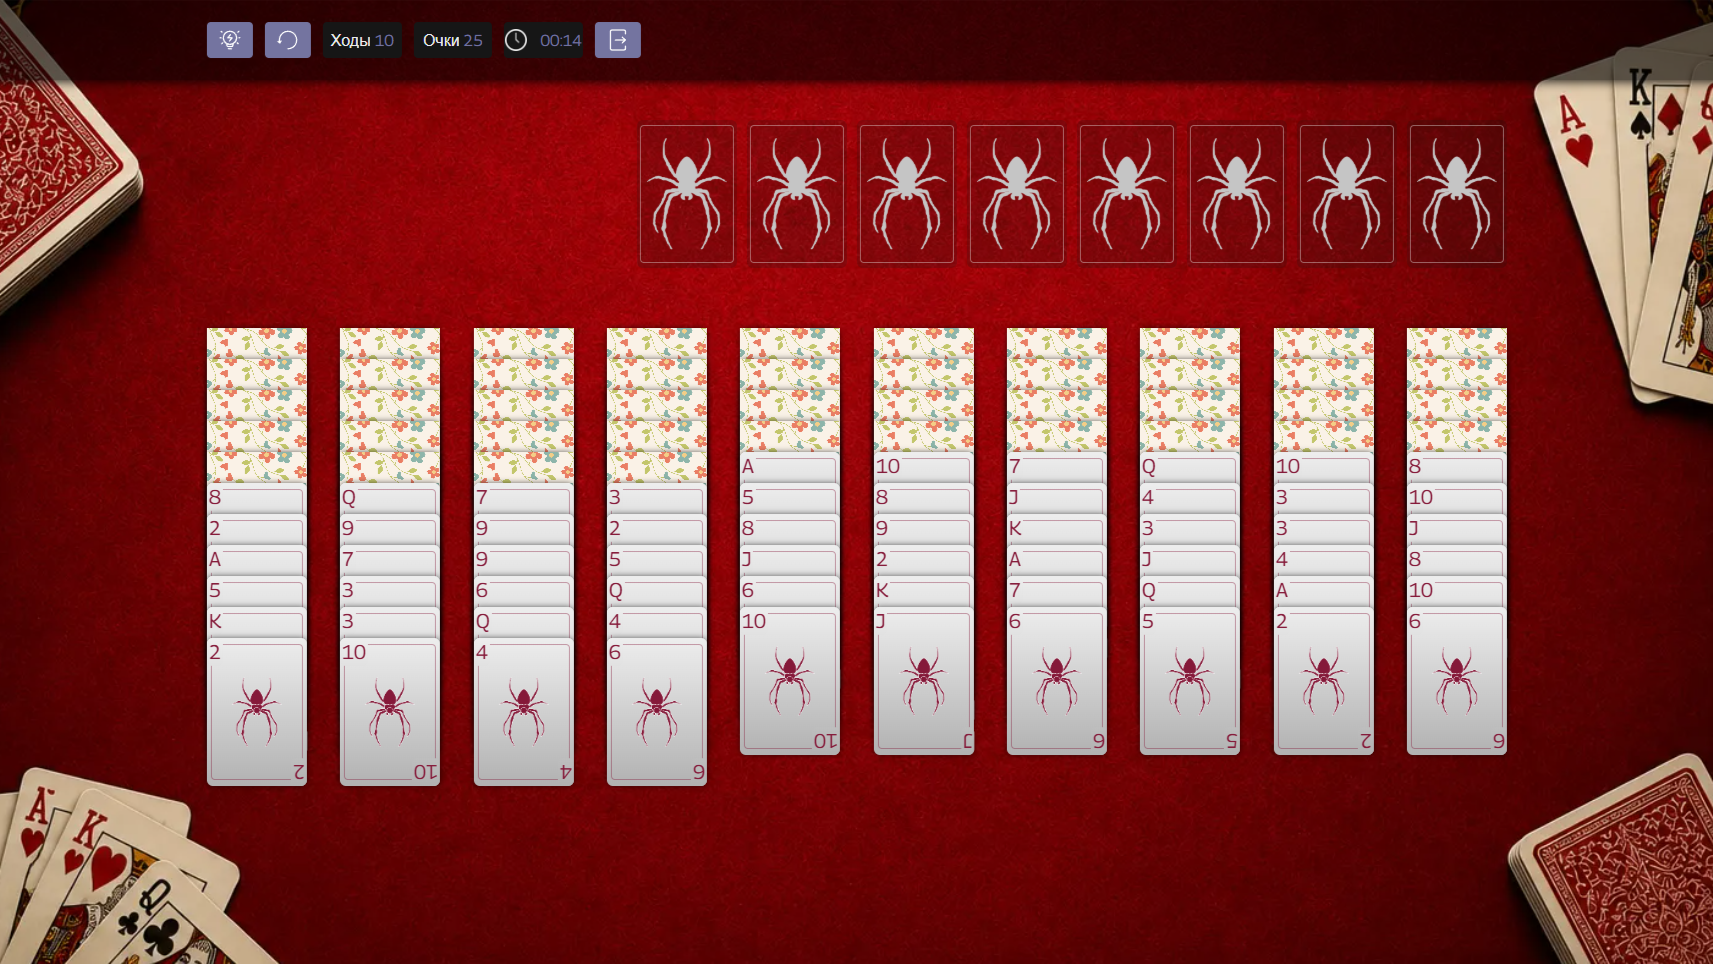1713x964 pixels.
Task: Select the bottom 4 card in third column
Action: click(524, 712)
